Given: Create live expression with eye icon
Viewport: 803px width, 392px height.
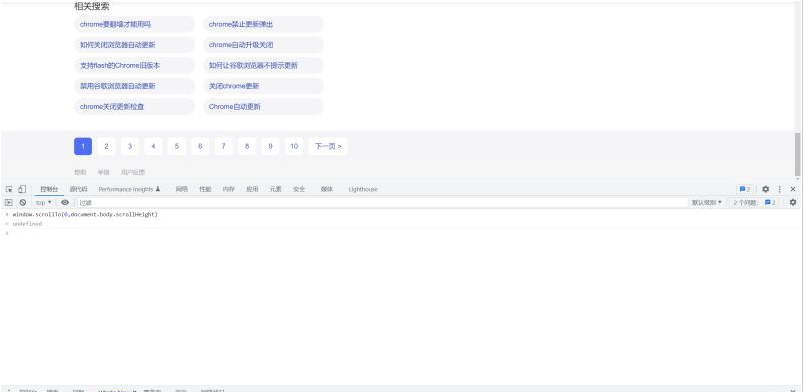Looking at the screenshot, I should pyautogui.click(x=65, y=202).
